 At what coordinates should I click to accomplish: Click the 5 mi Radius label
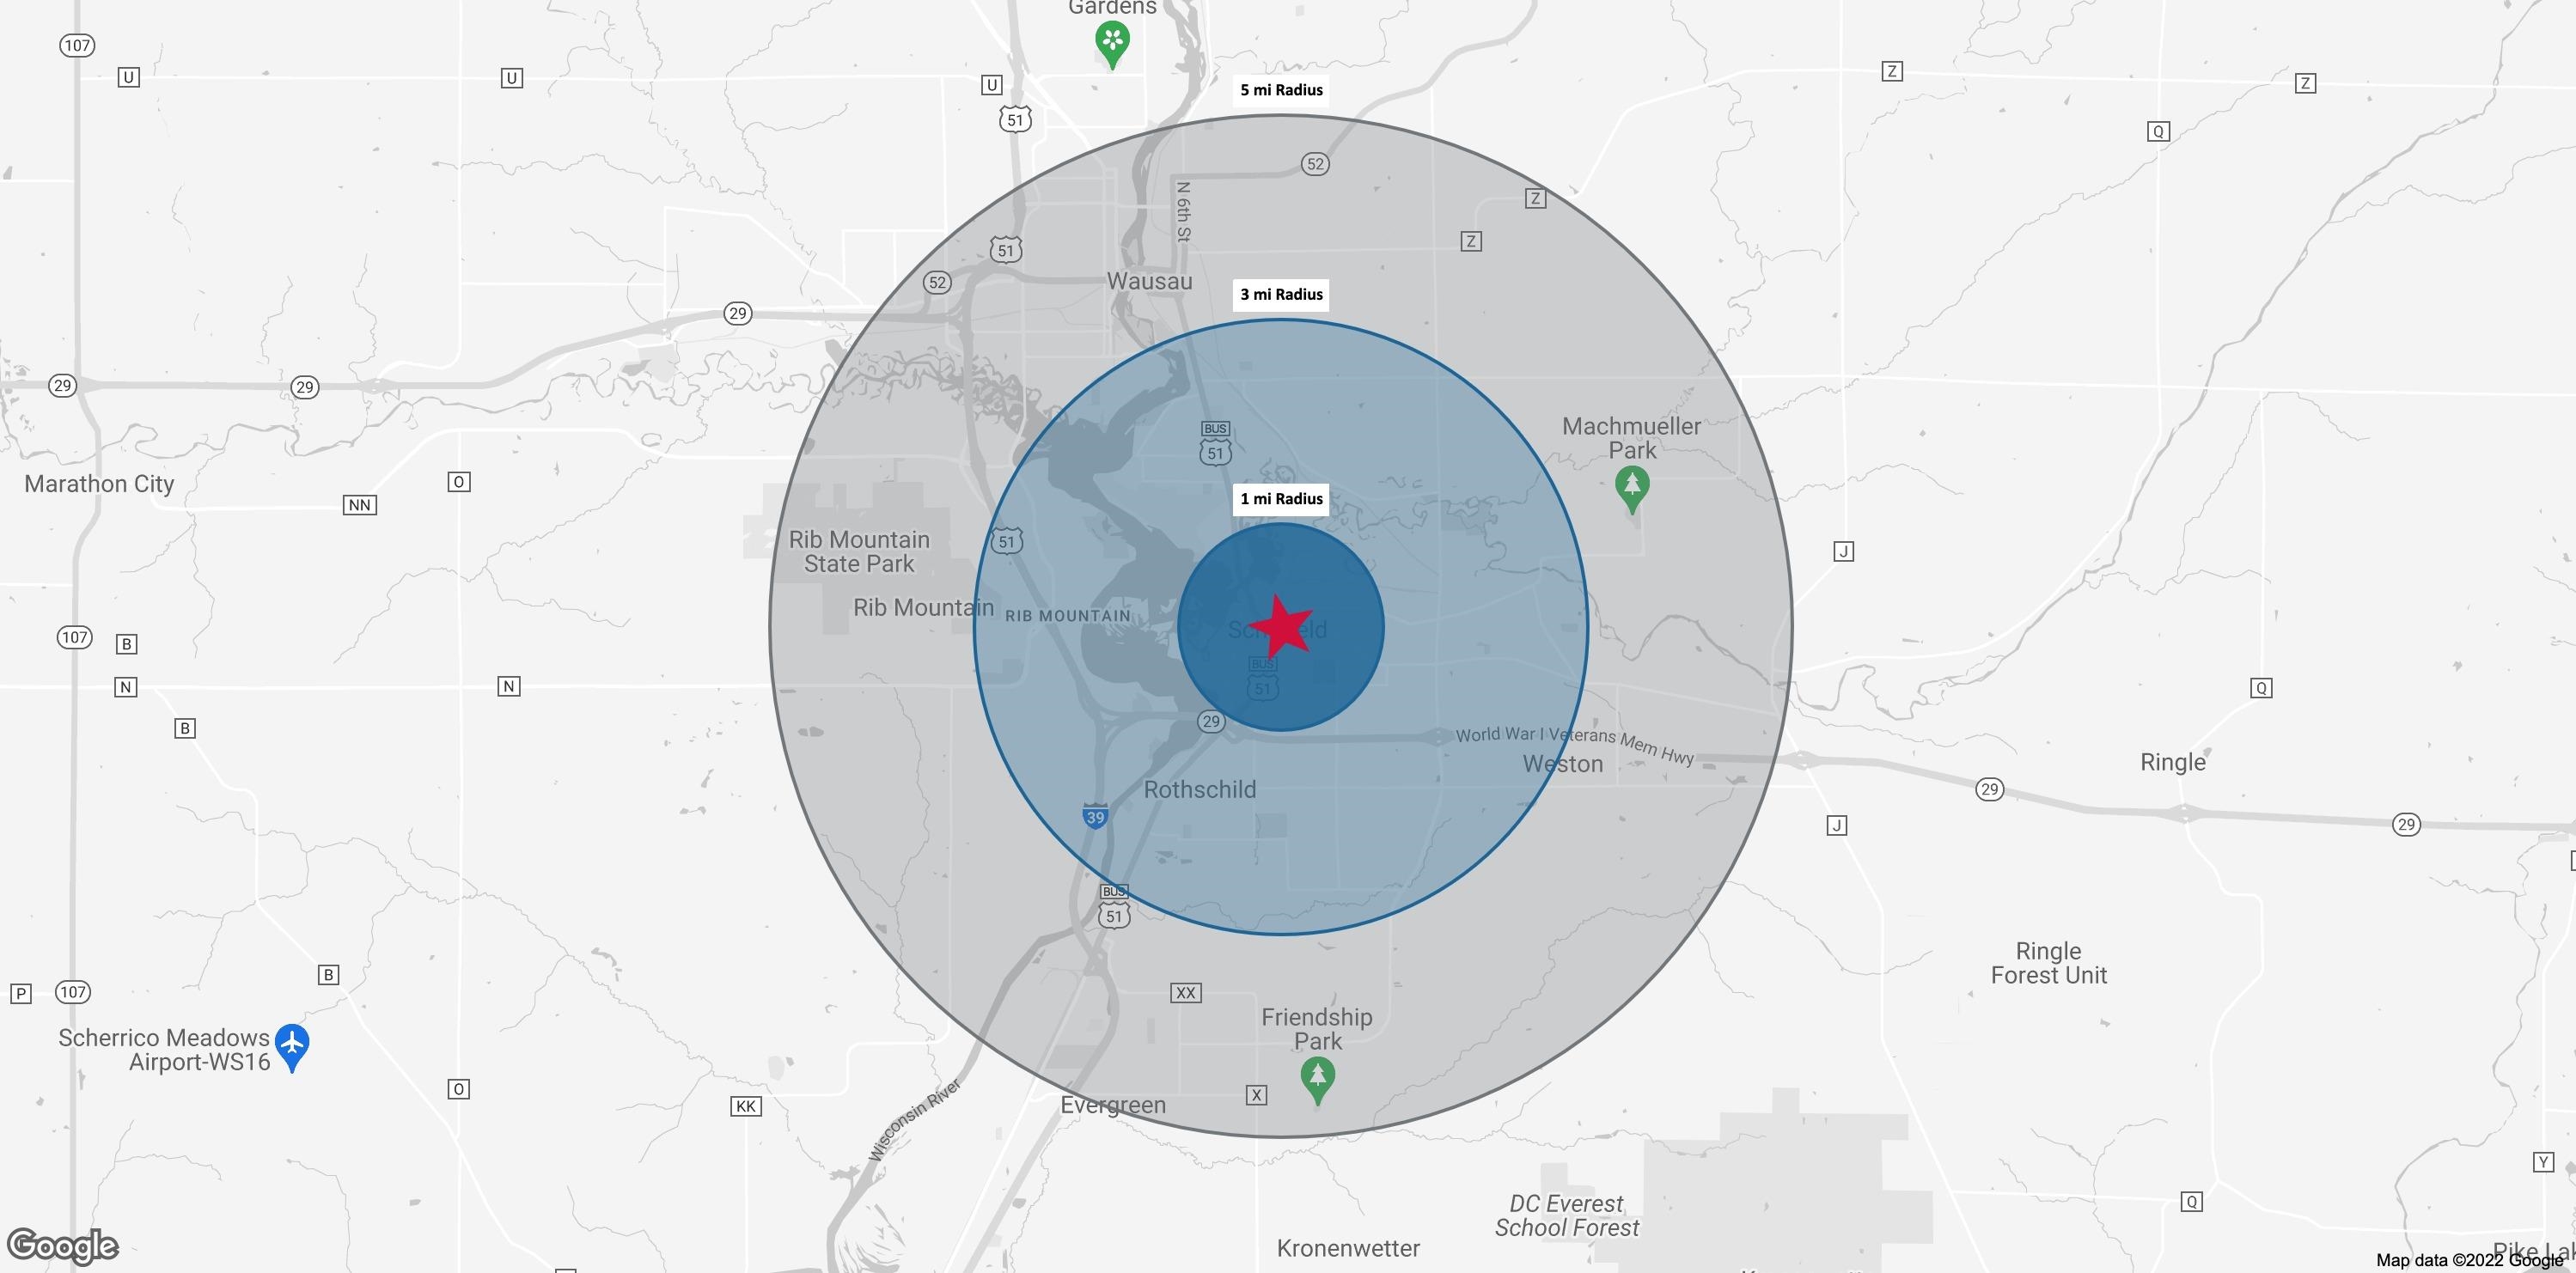[x=1281, y=90]
